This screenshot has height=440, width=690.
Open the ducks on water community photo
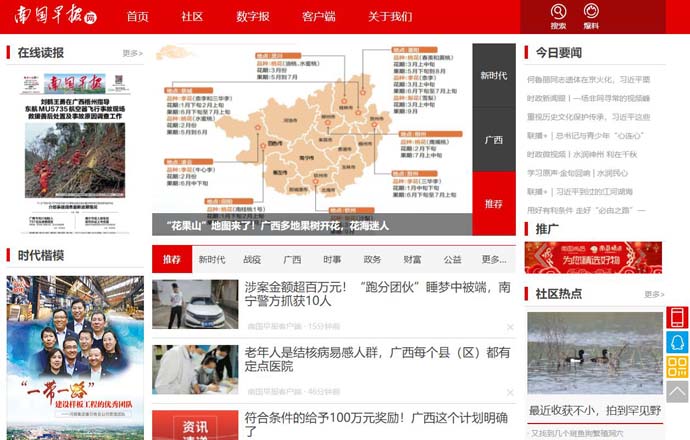[595, 353]
